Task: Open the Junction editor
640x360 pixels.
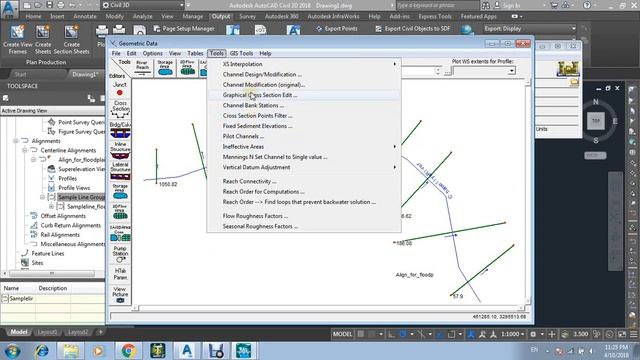Action: point(120,89)
